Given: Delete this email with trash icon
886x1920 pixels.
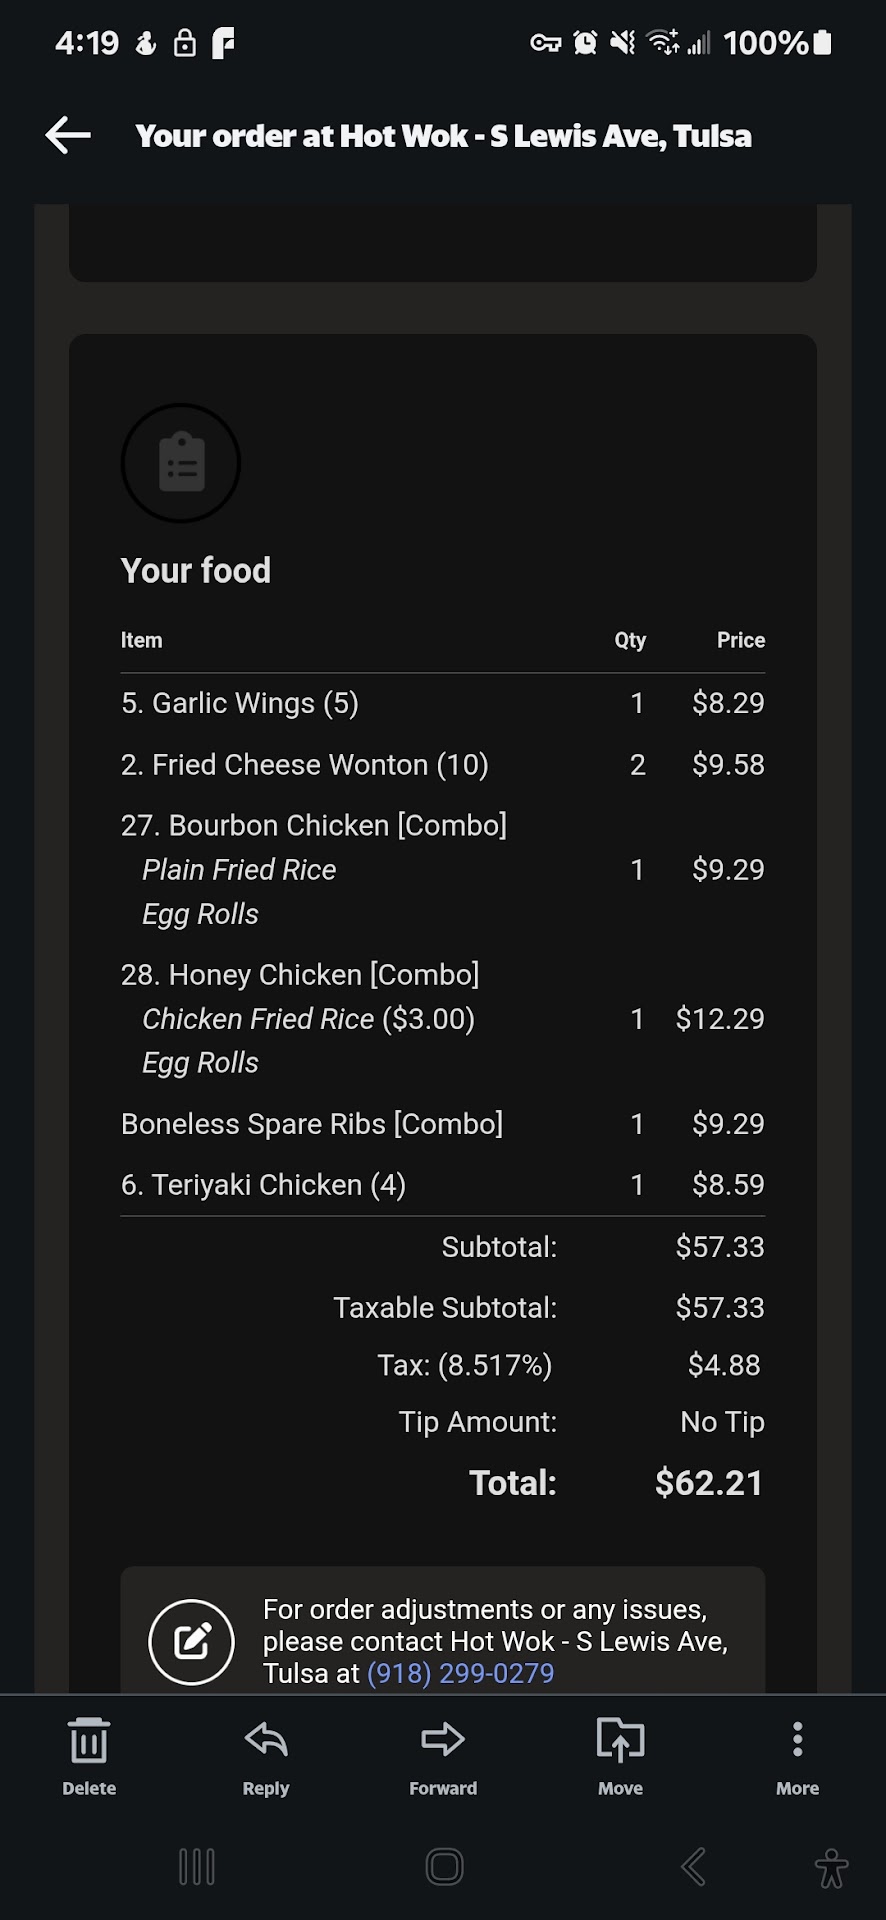Looking at the screenshot, I should click(x=89, y=1755).
